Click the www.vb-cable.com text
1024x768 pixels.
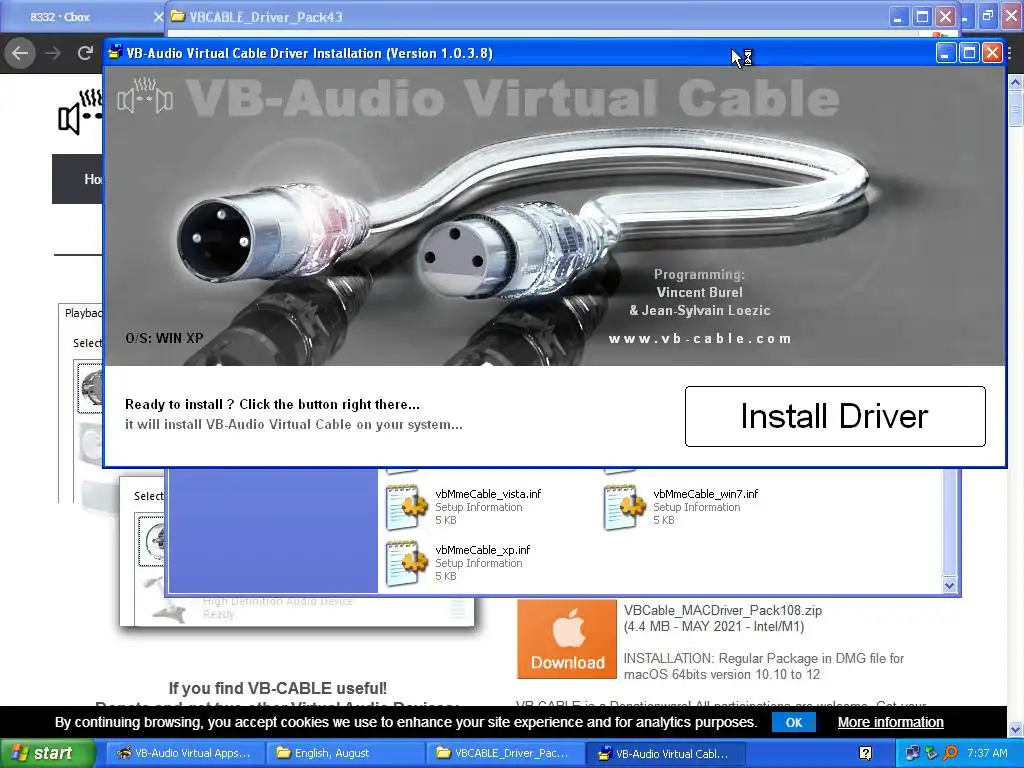tap(699, 338)
